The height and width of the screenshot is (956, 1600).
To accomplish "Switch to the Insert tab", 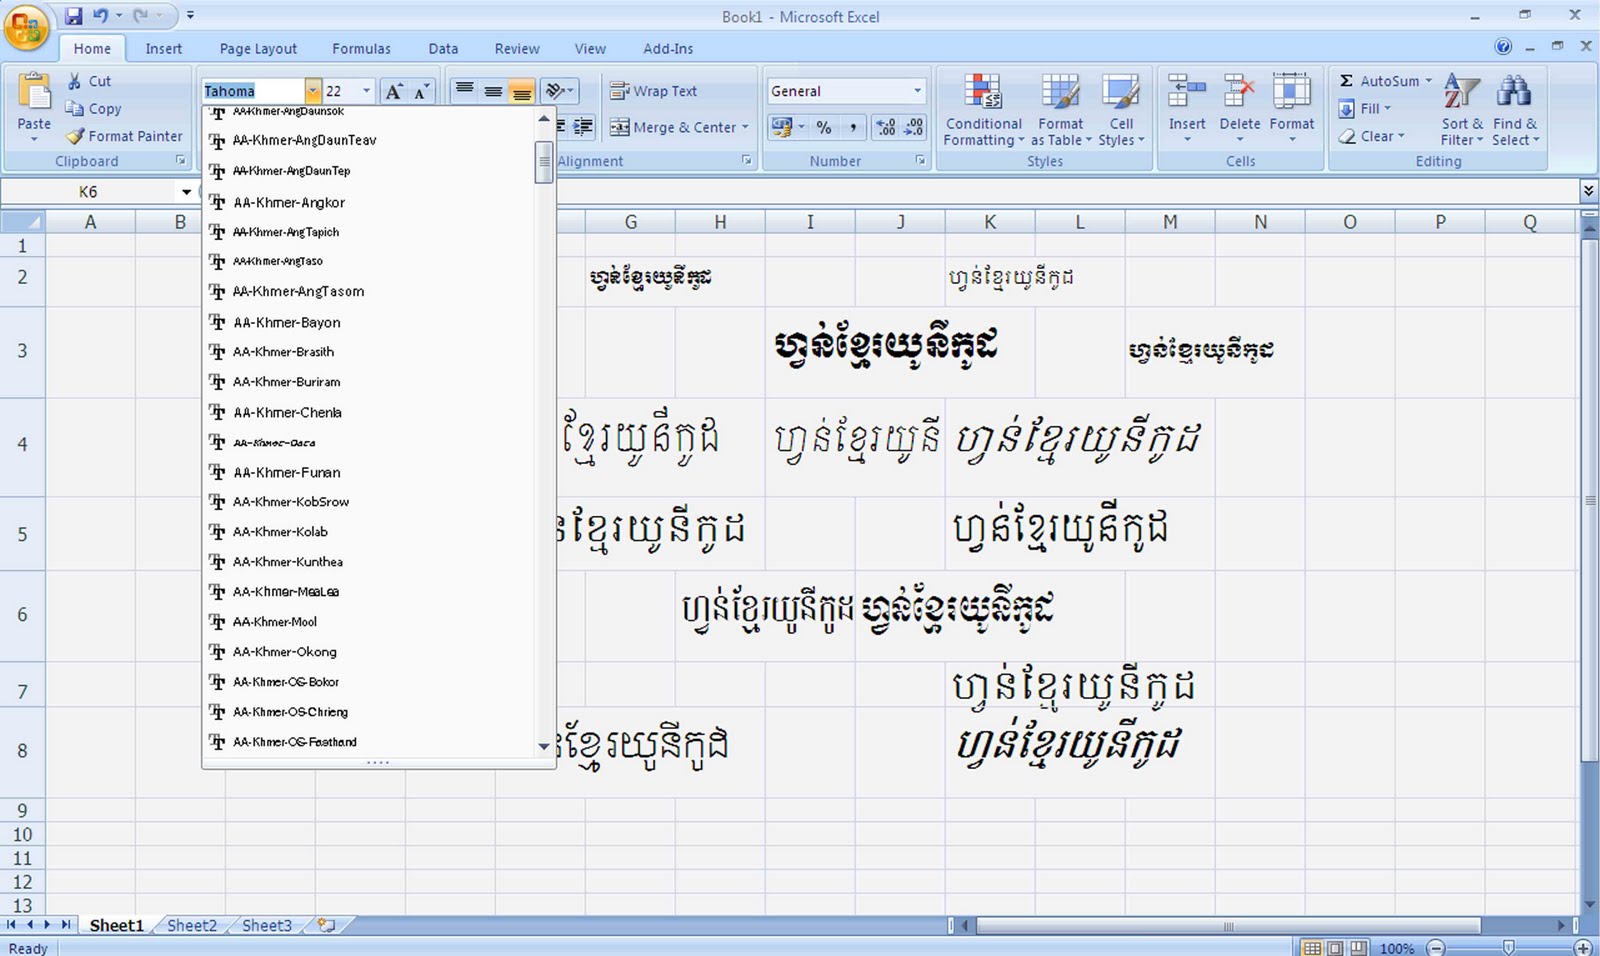I will 163,48.
